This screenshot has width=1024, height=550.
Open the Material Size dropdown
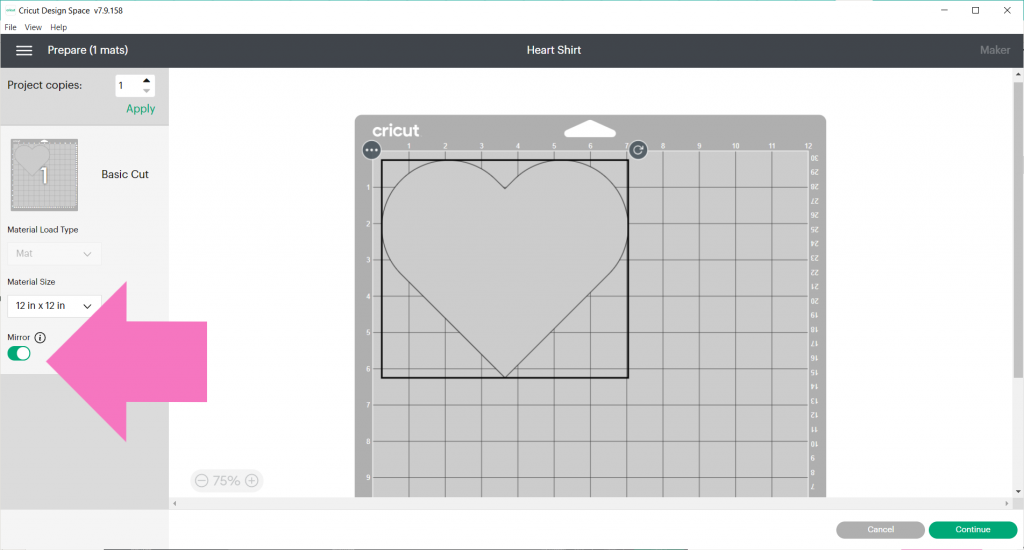point(54,306)
